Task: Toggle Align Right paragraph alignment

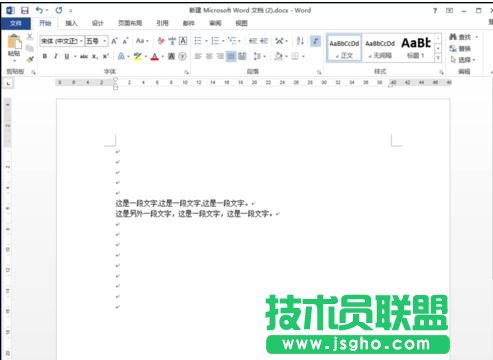Action: pos(220,56)
